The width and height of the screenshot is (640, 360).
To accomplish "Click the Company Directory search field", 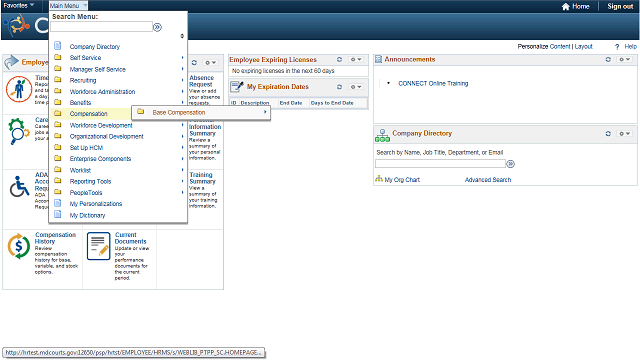I will [440, 164].
